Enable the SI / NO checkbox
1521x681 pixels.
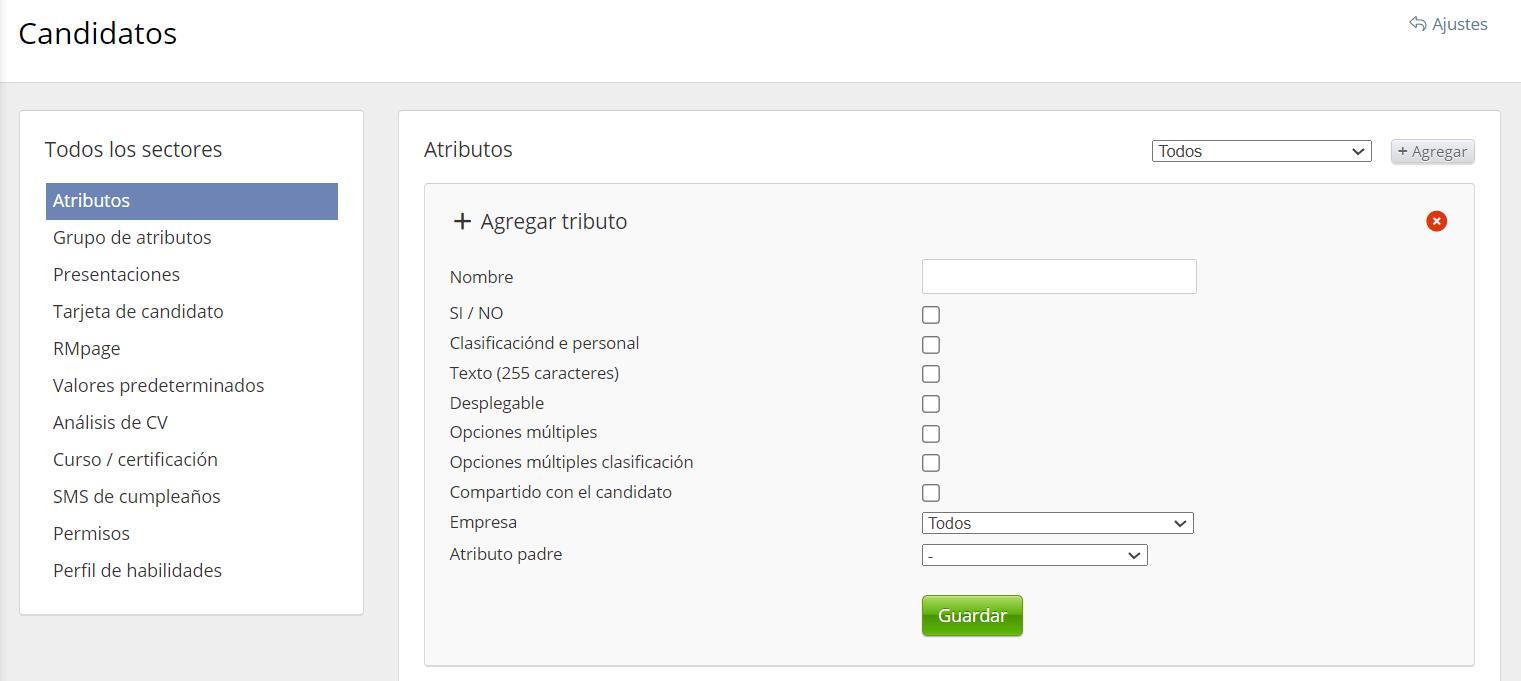click(931, 315)
